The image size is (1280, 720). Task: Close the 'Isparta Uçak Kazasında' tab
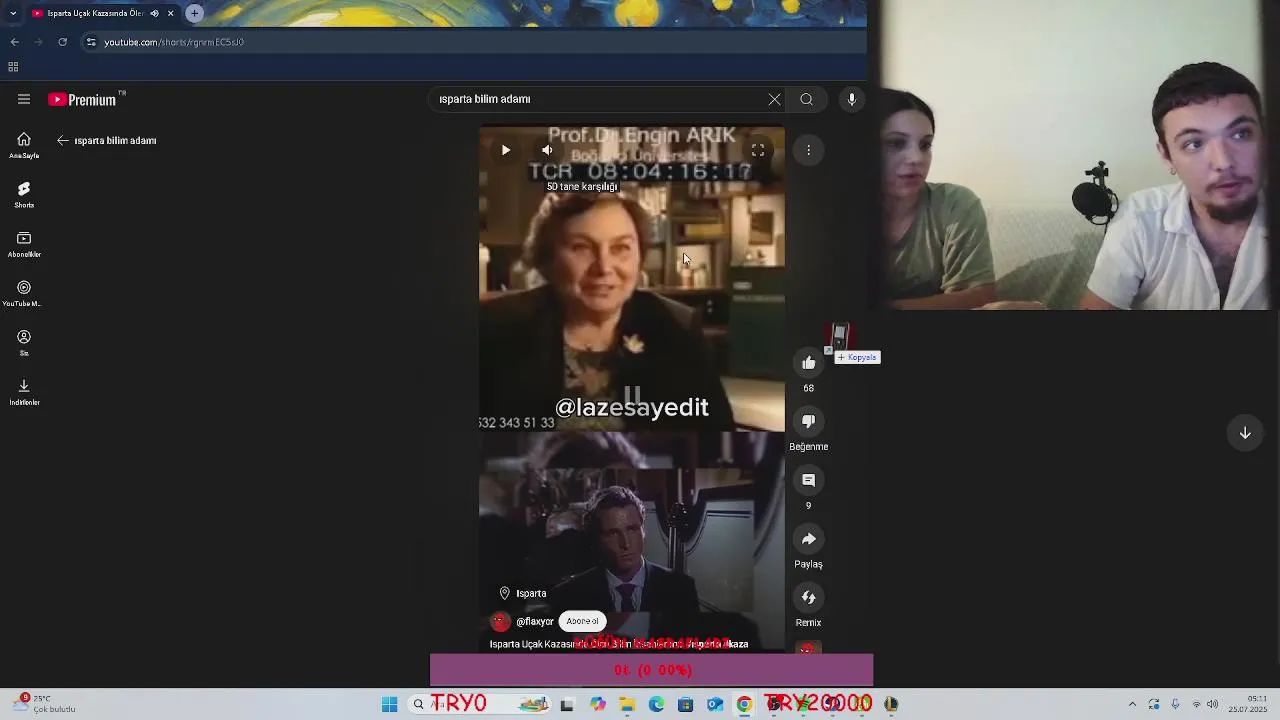pos(171,13)
